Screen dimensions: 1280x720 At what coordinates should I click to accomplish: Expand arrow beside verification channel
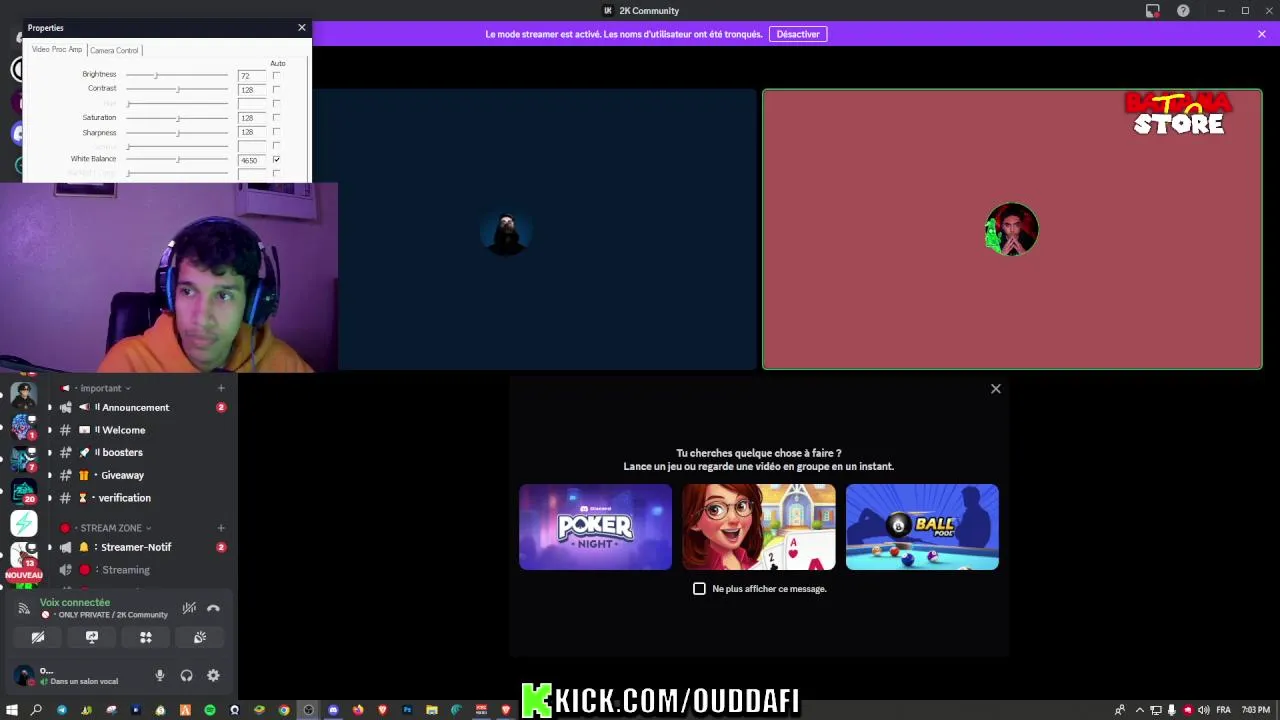tap(49, 498)
